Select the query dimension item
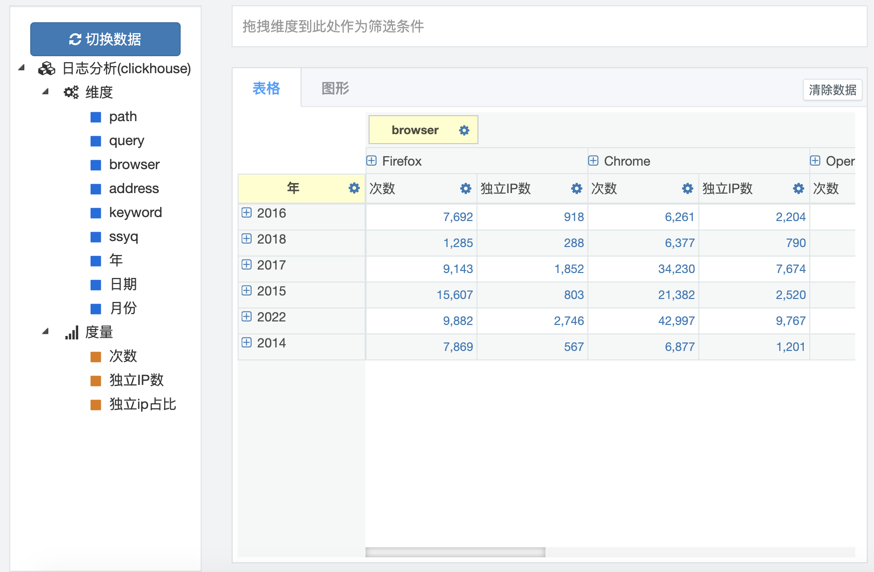This screenshot has height=572, width=874. pyautogui.click(x=127, y=141)
